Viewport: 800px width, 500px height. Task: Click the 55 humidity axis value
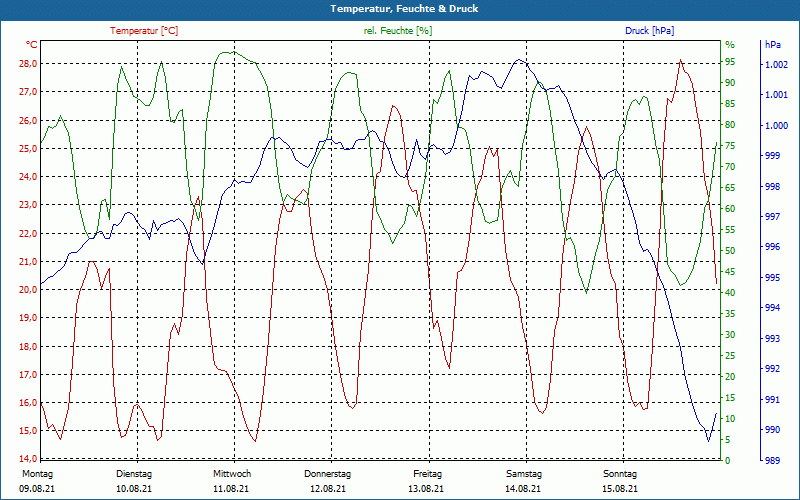tap(730, 230)
